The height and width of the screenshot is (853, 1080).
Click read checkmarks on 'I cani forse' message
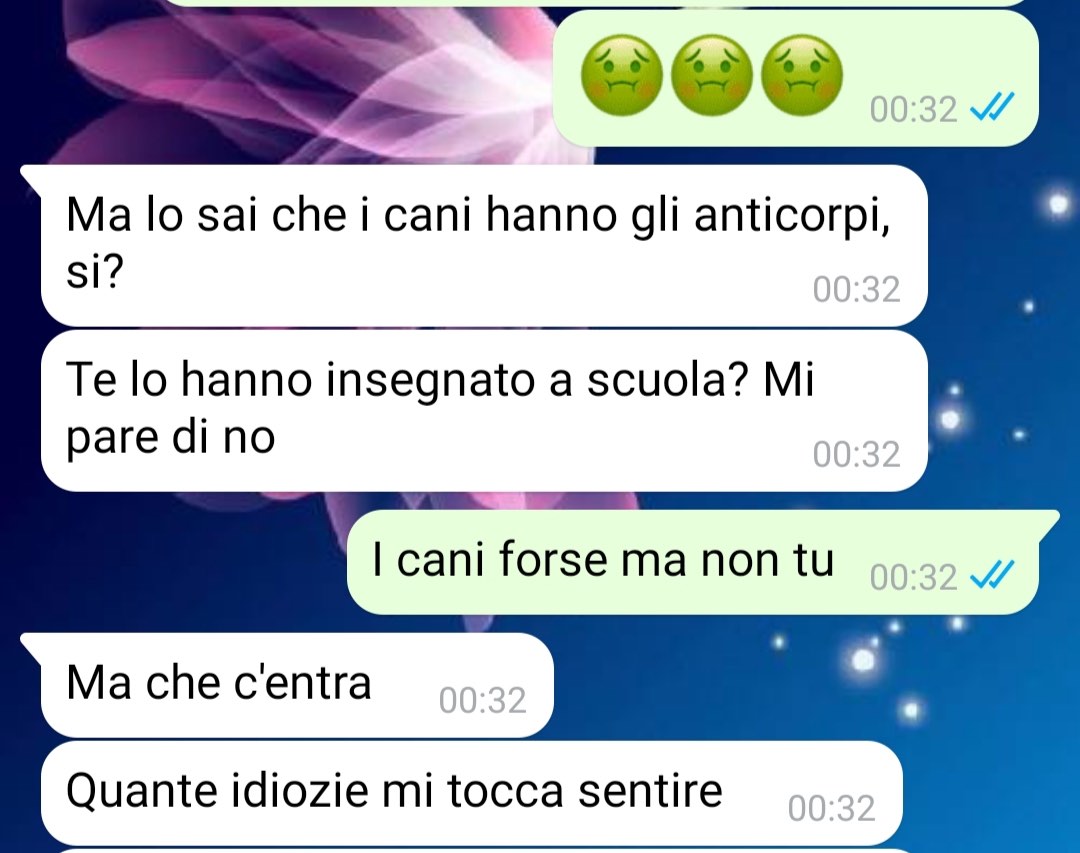[x=992, y=575]
